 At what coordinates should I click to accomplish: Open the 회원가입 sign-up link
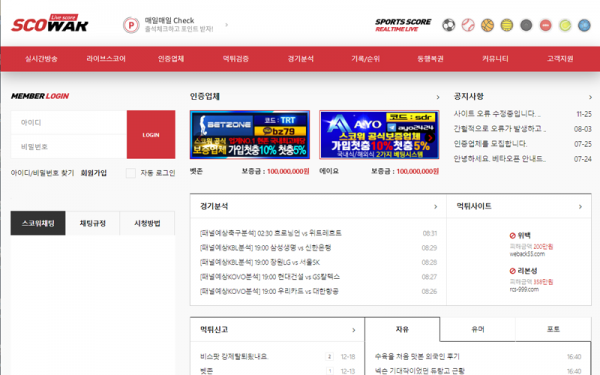94,173
